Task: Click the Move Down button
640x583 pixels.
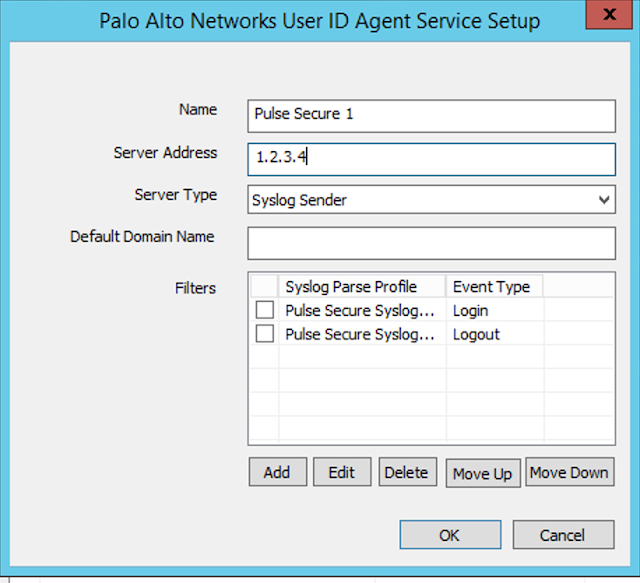Action: tap(570, 472)
